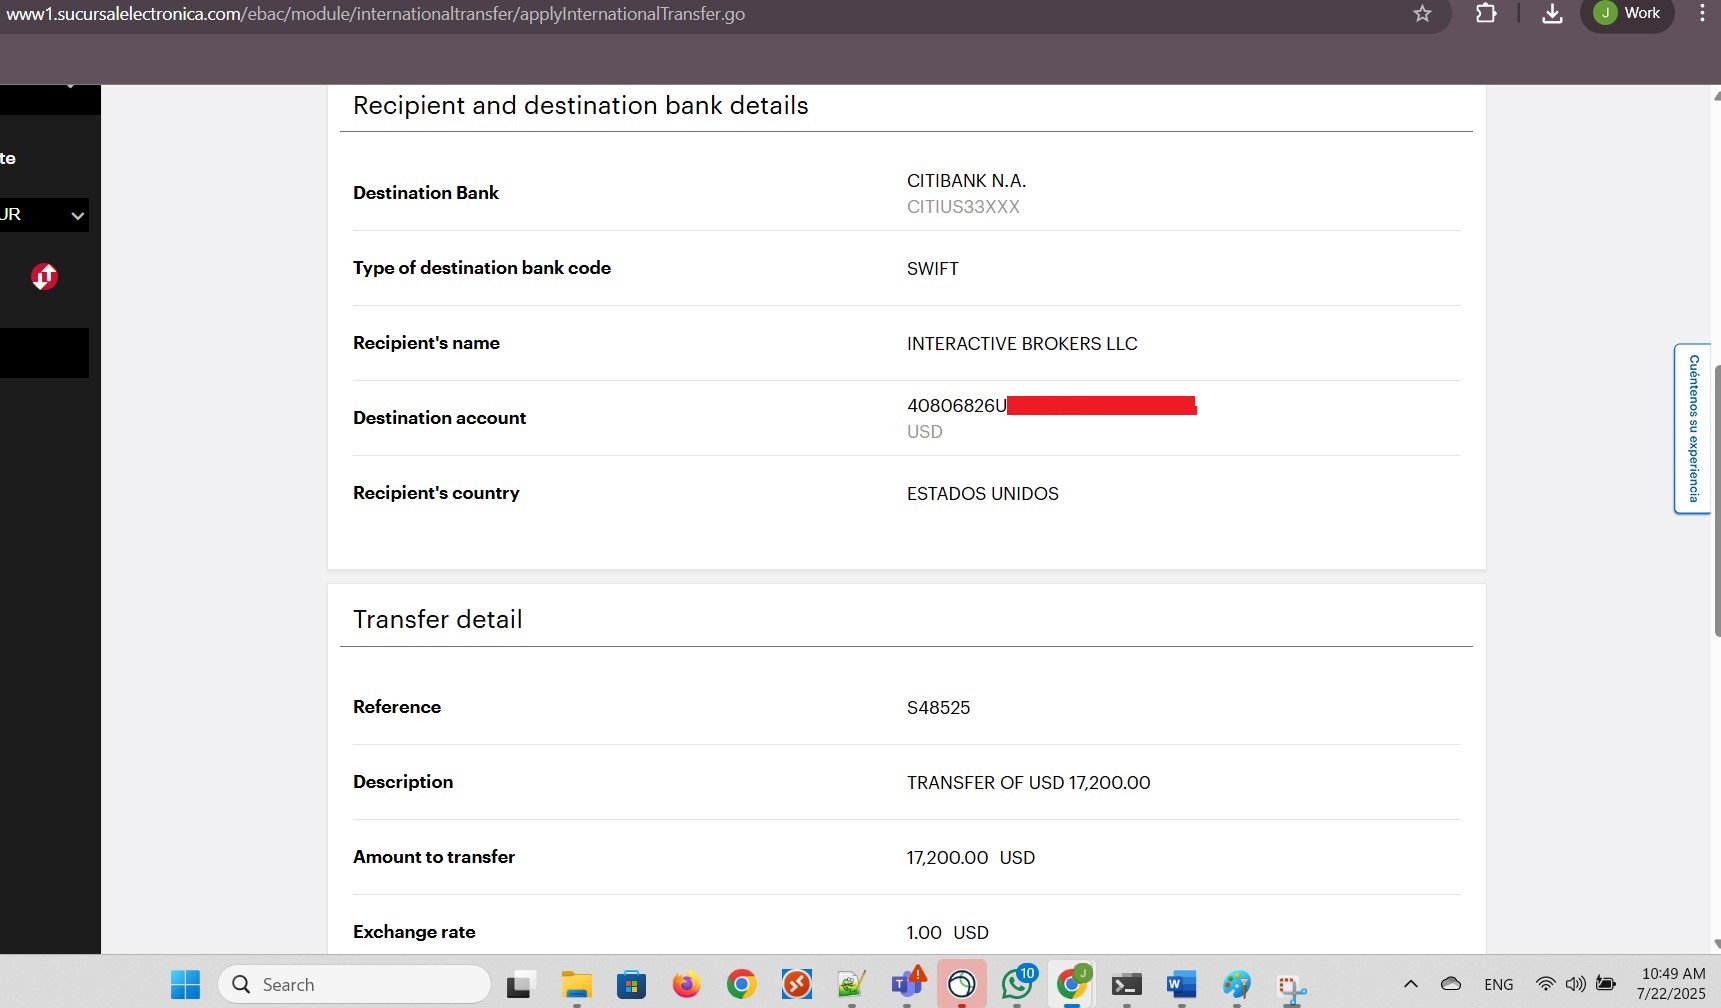
Task: Open the orange remote desktop app in the taskbar
Action: coord(796,985)
